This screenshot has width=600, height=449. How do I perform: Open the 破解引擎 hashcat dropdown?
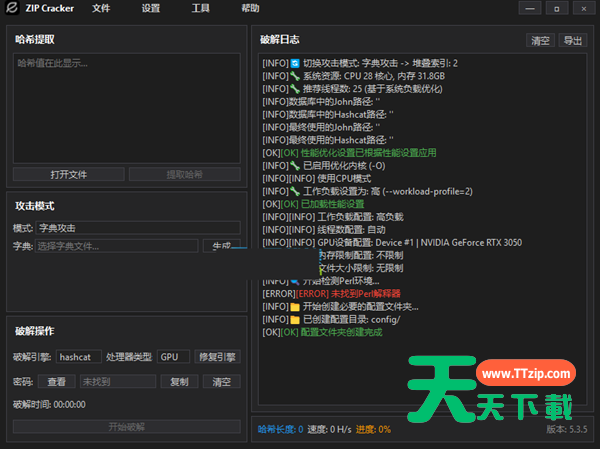[80, 357]
